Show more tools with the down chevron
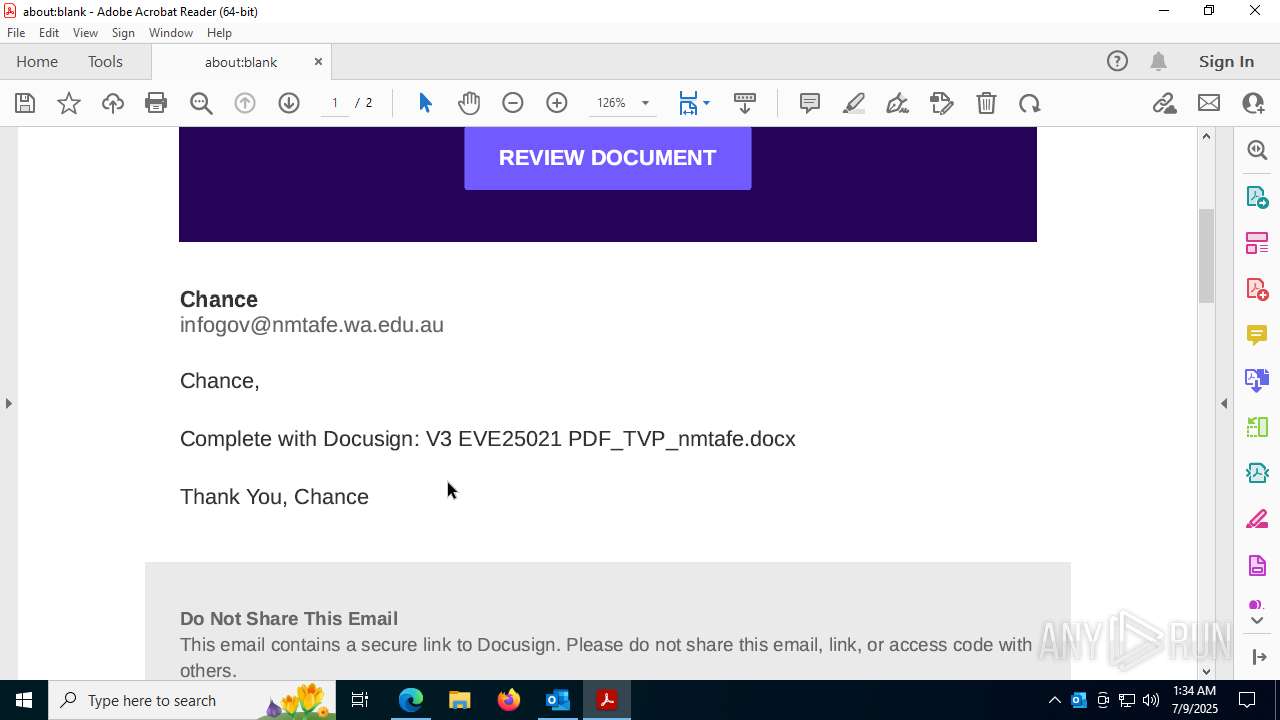The width and height of the screenshot is (1280, 720). [x=1257, y=621]
